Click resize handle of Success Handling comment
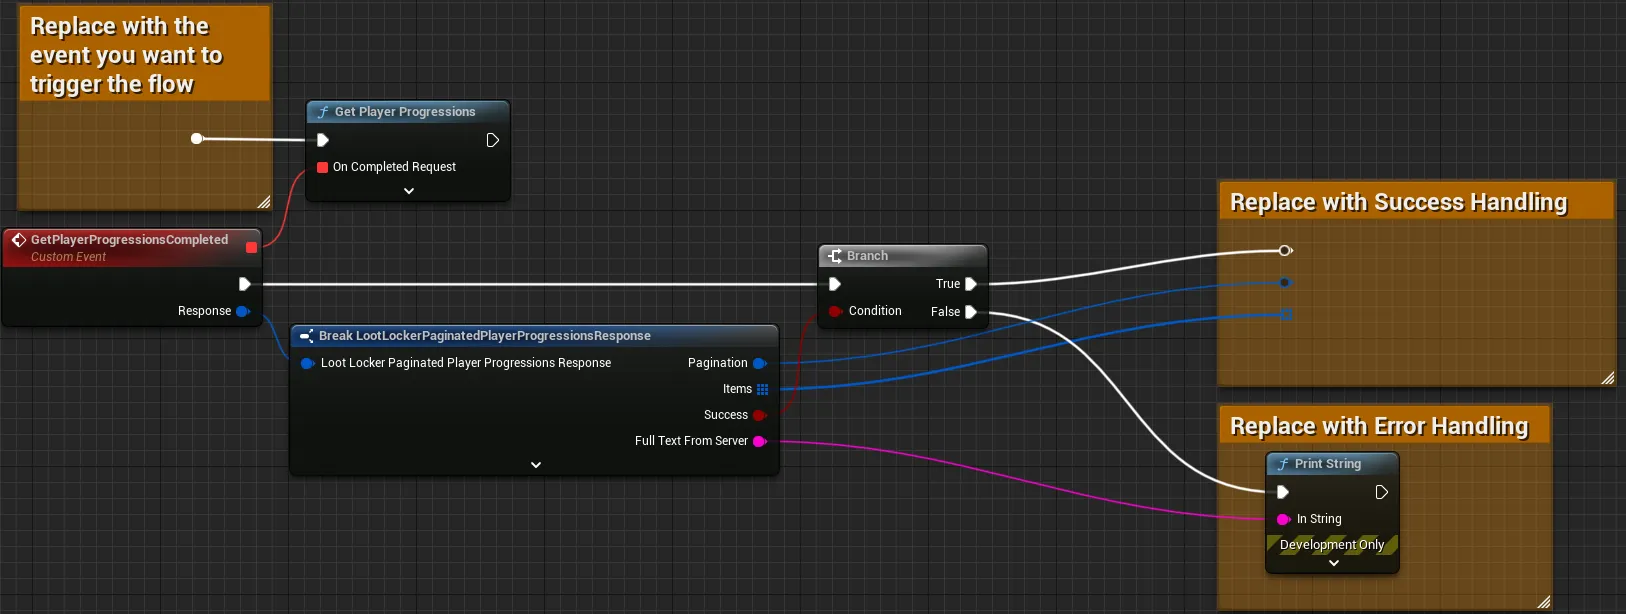The width and height of the screenshot is (1626, 614). tap(1607, 378)
